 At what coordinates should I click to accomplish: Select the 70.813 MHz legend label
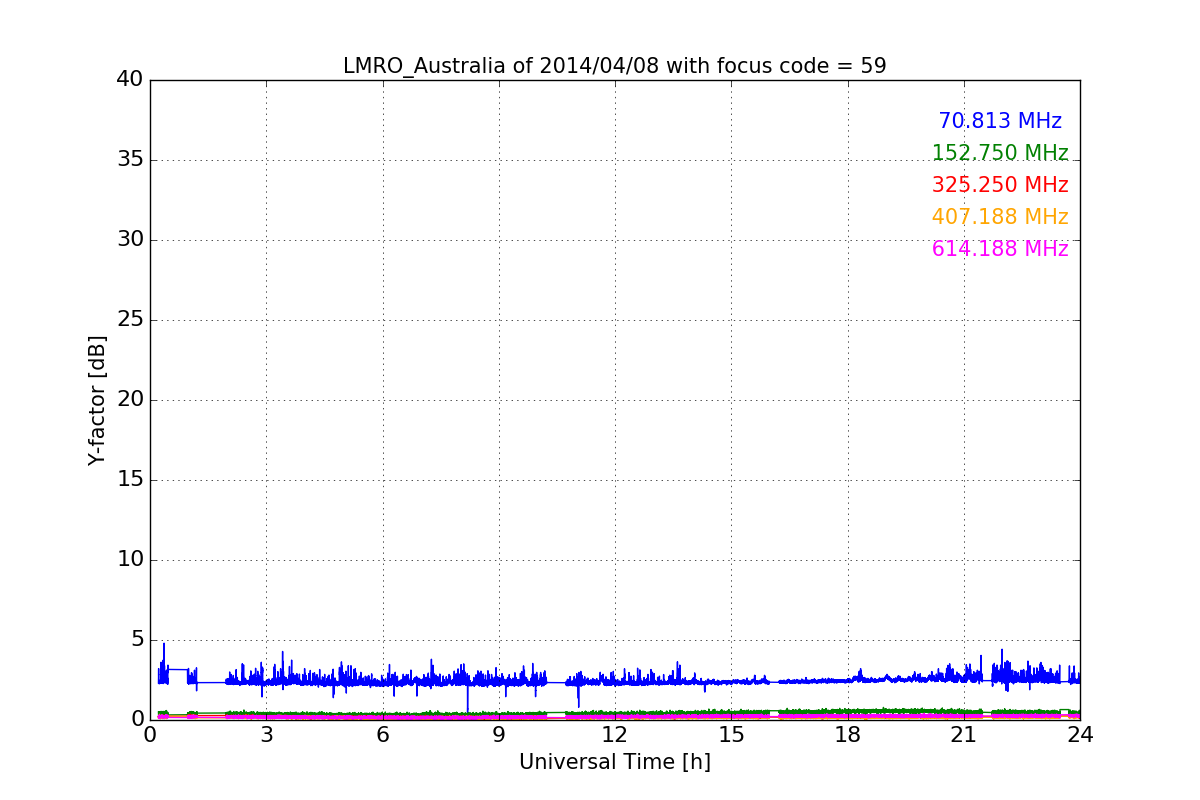(x=1000, y=121)
